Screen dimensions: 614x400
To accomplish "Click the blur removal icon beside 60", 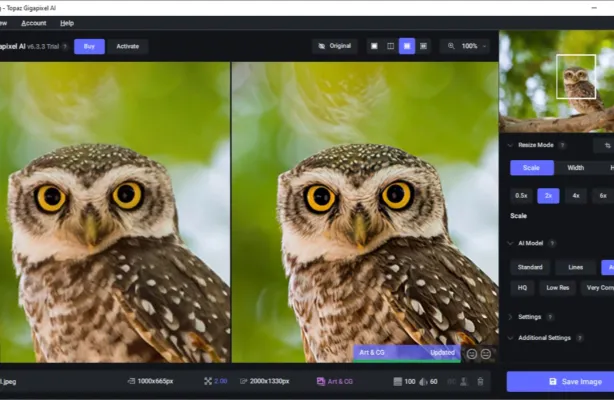I will 423,382.
